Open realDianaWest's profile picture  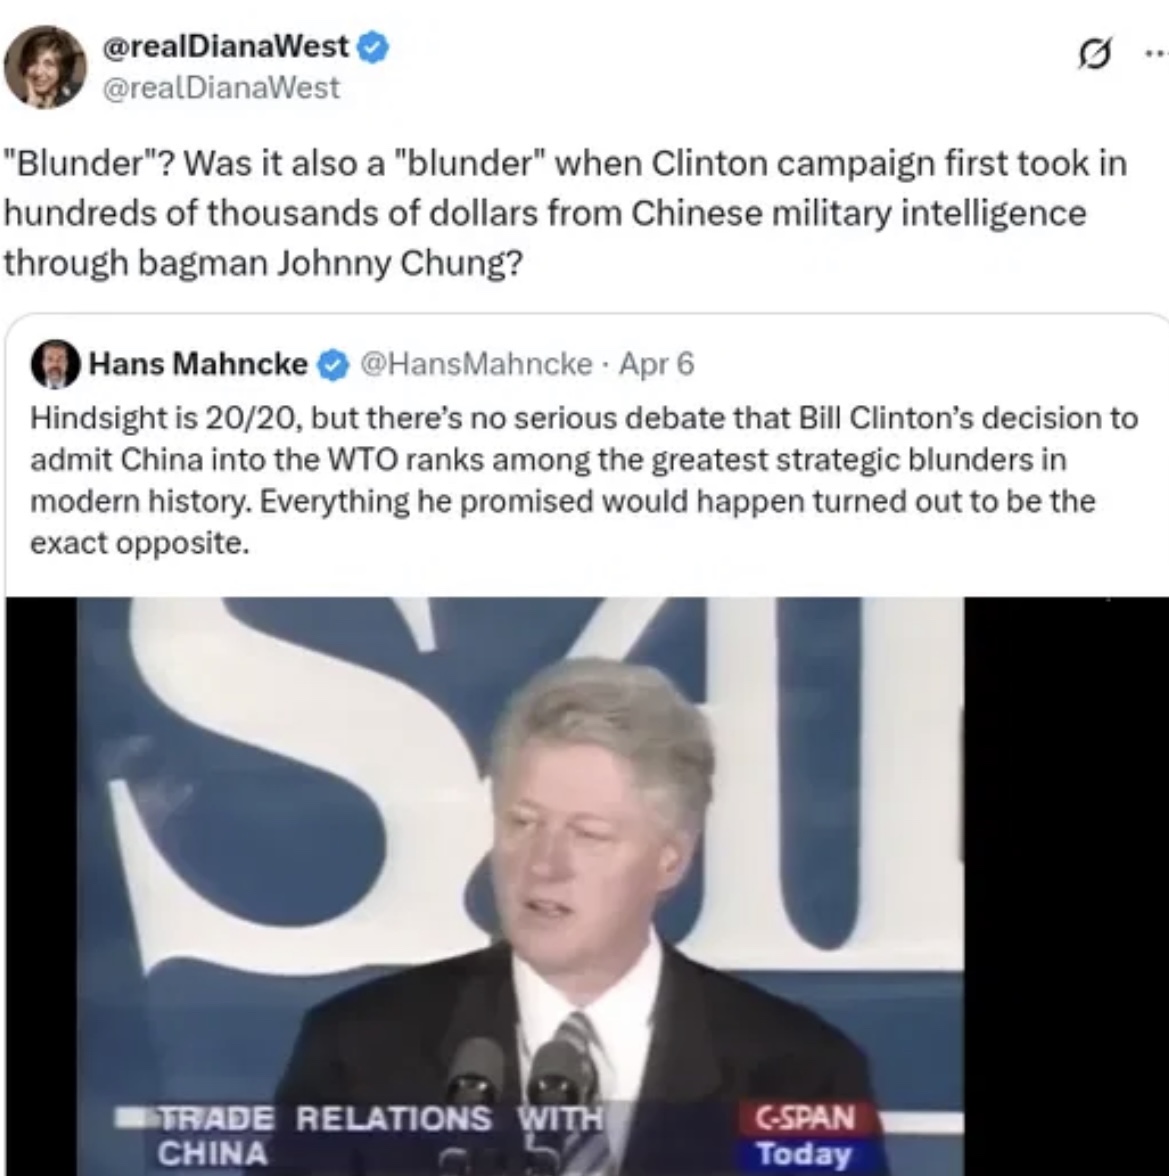45,67
